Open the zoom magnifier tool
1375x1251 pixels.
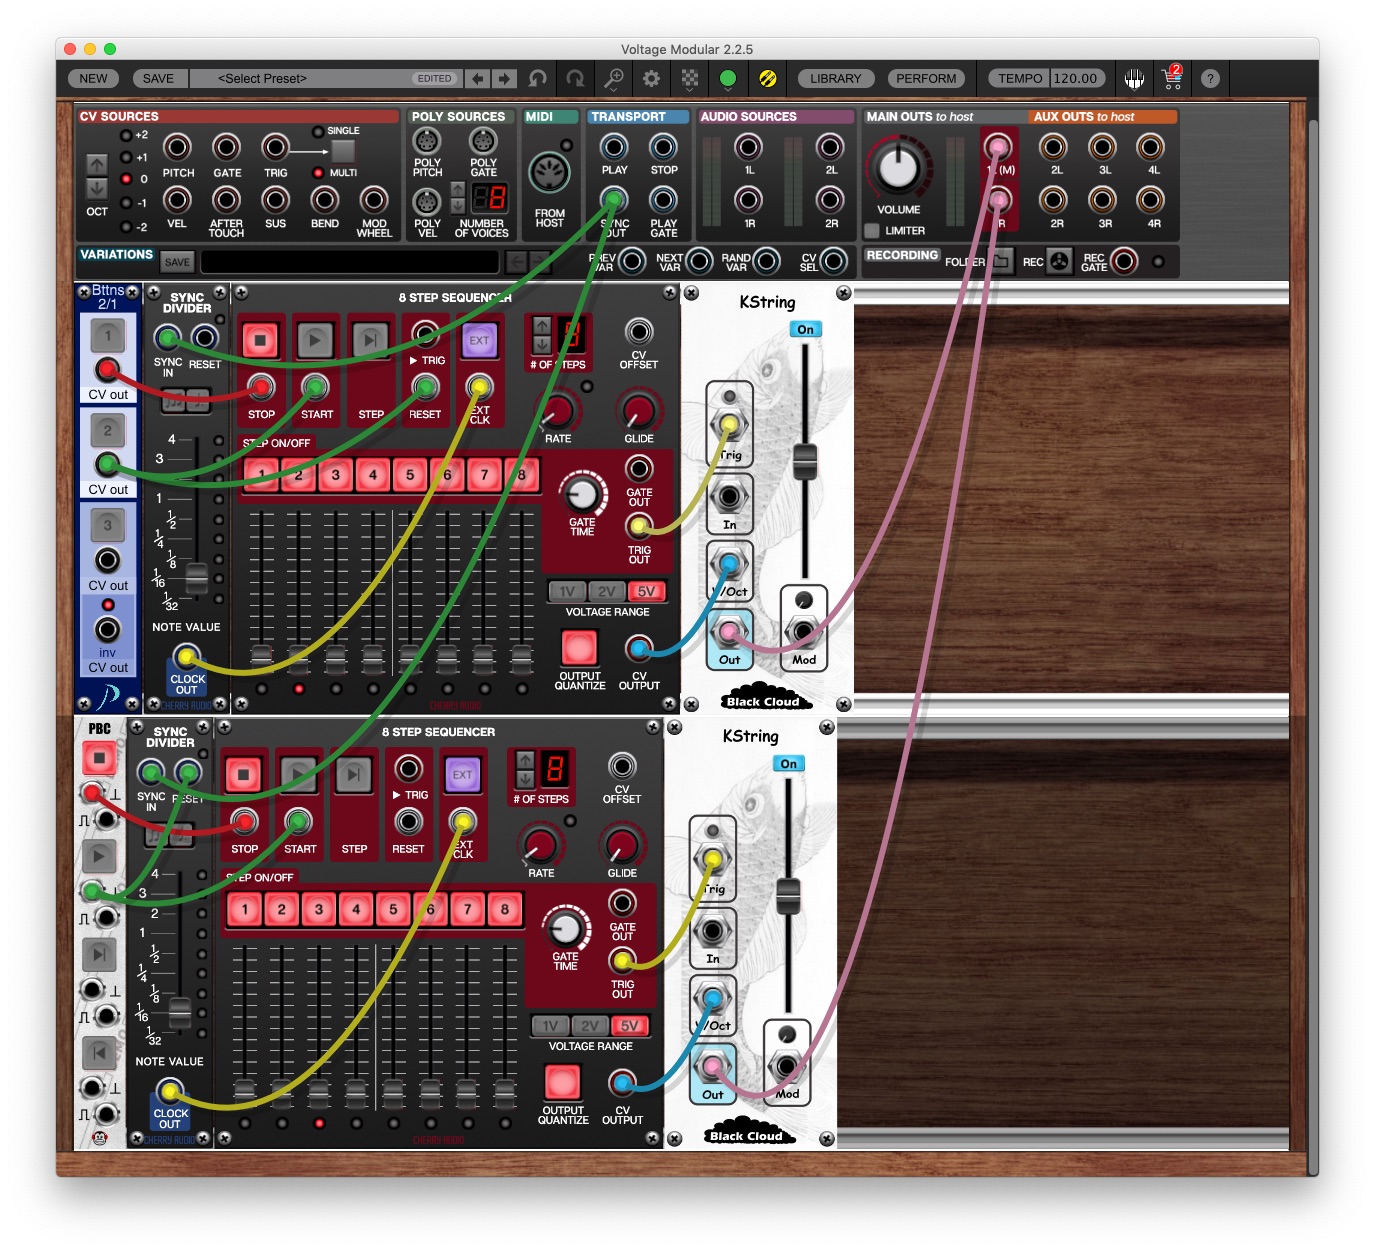tap(614, 78)
